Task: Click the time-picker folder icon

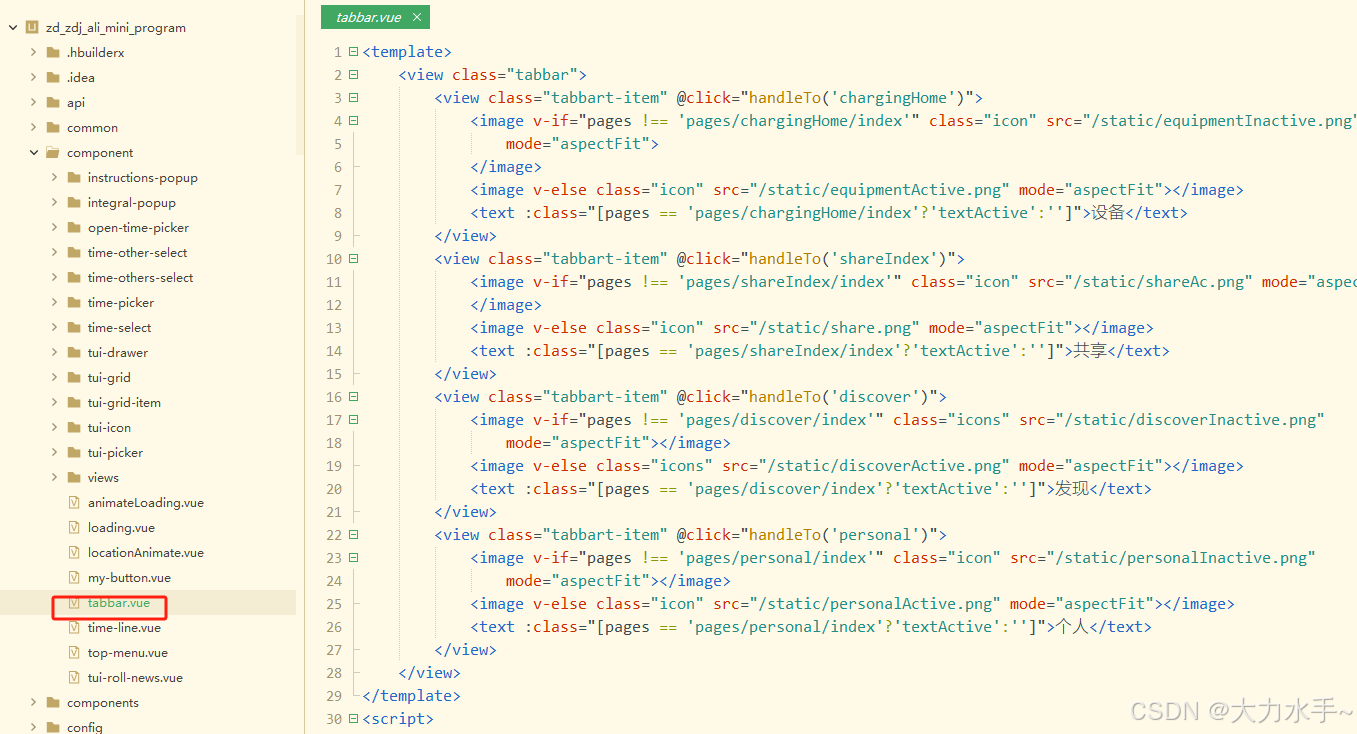Action: point(74,302)
